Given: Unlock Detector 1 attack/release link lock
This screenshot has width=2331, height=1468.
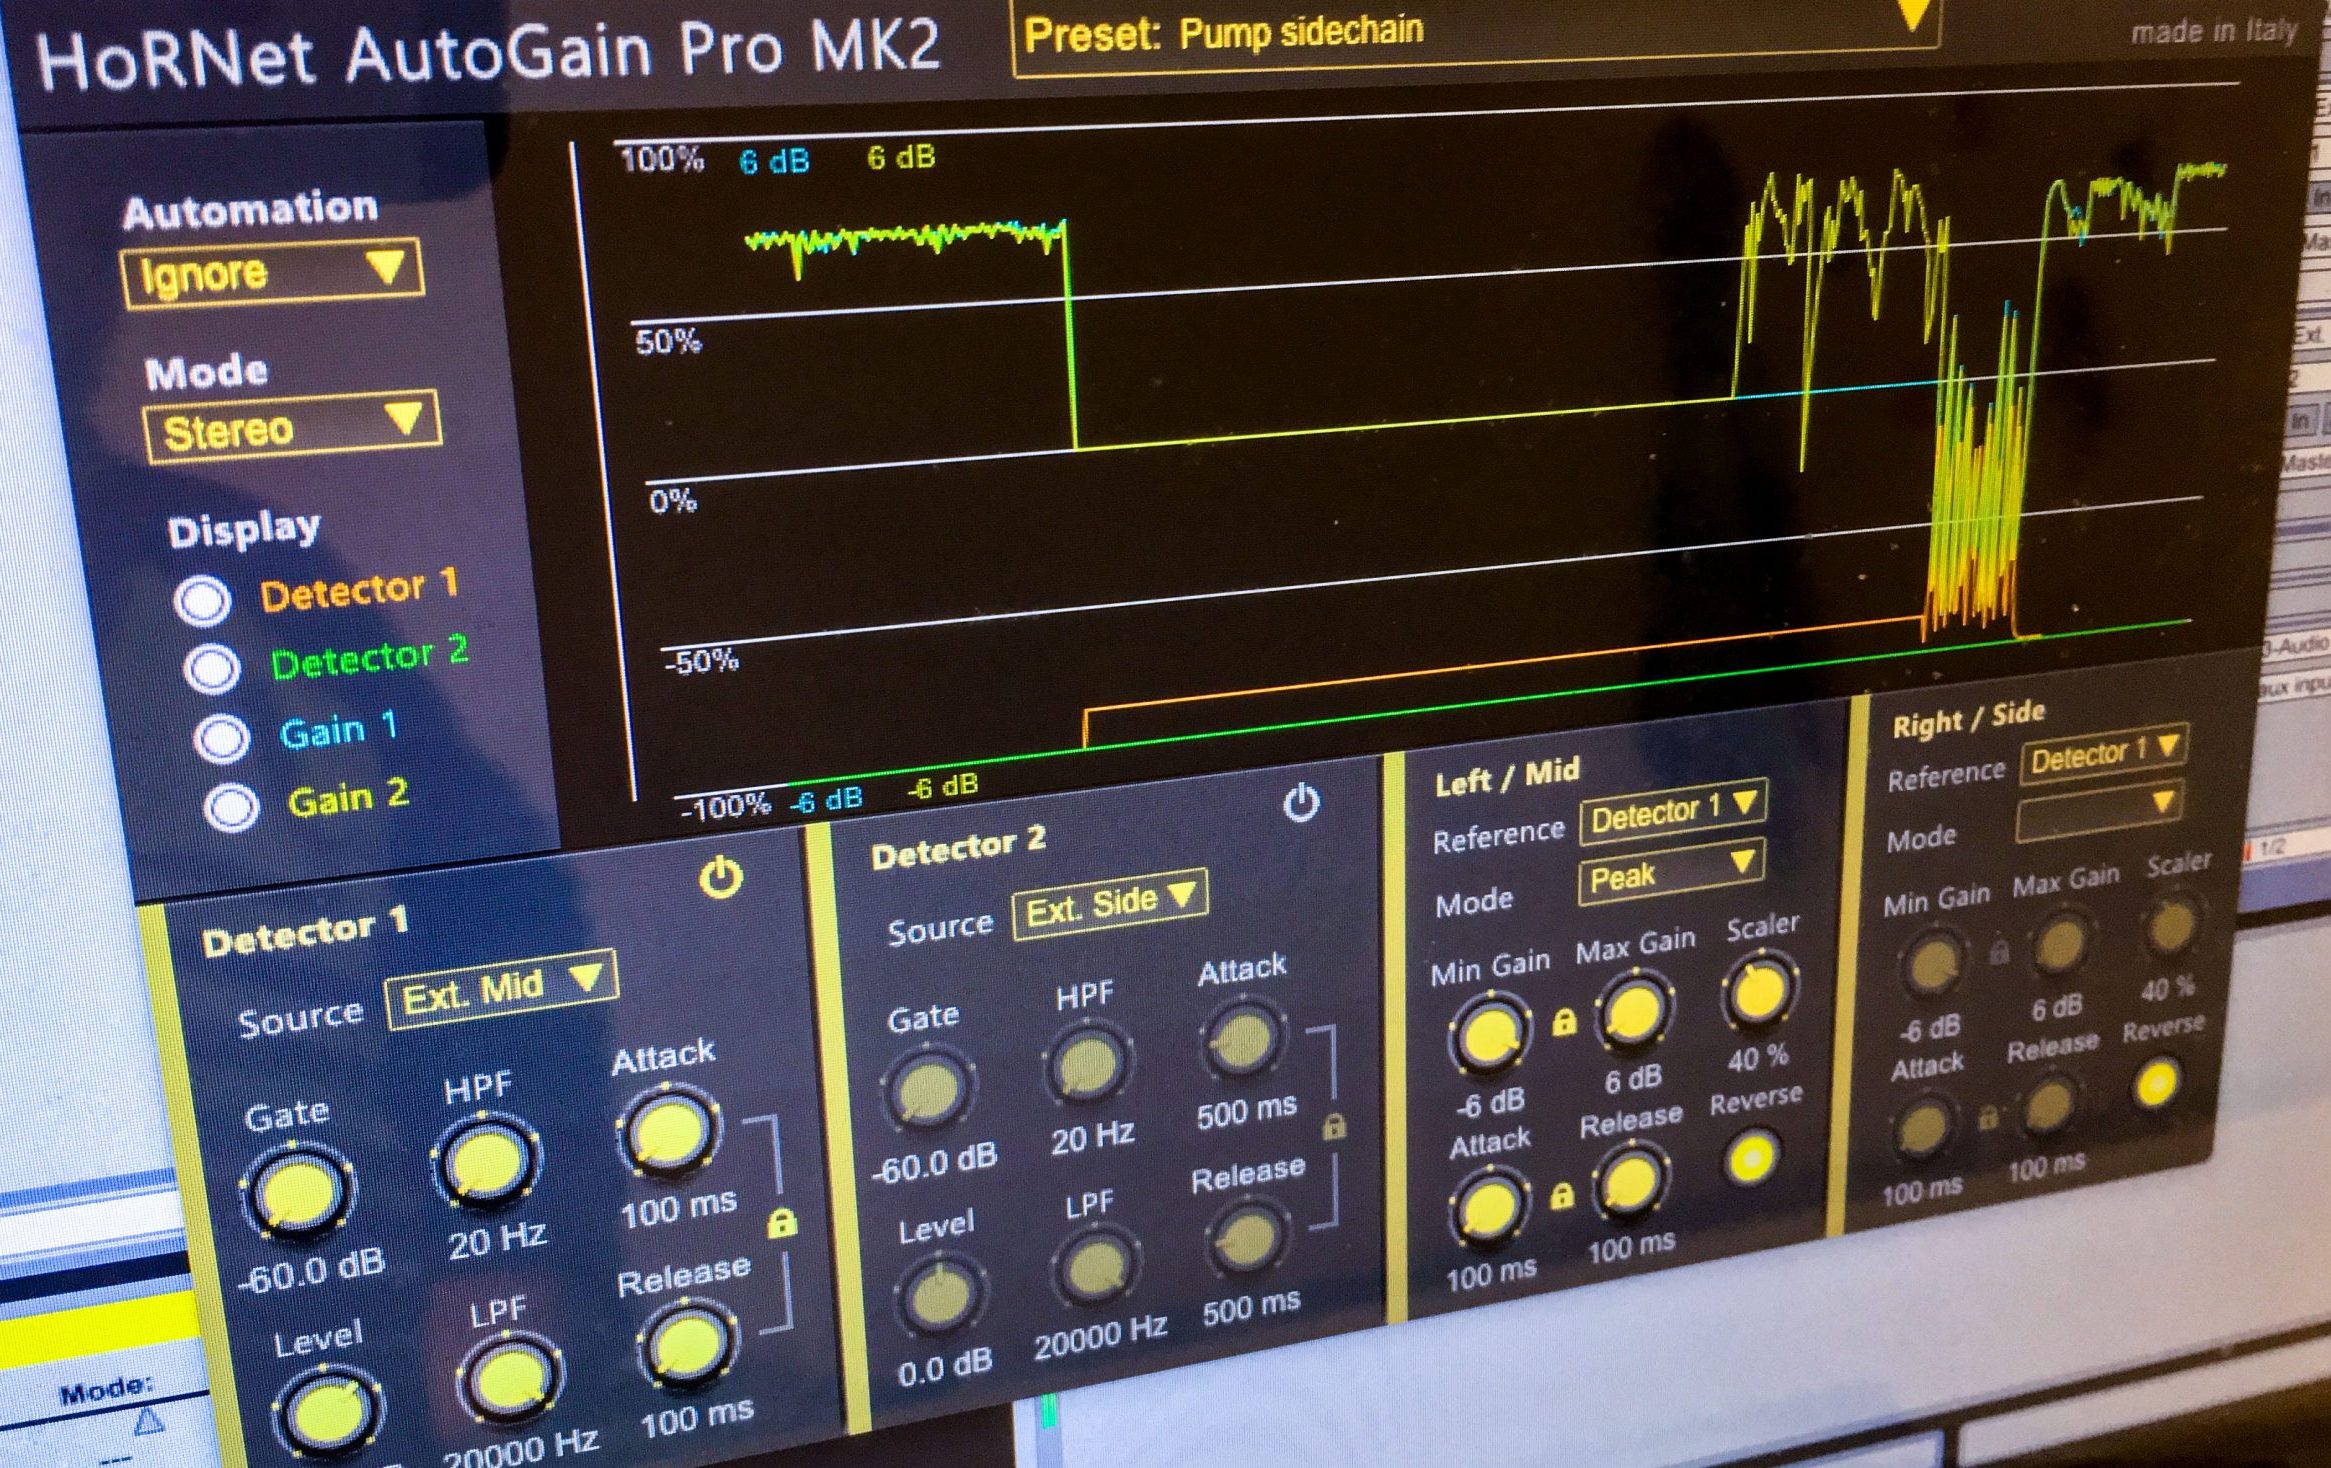Looking at the screenshot, I should (x=781, y=1223).
